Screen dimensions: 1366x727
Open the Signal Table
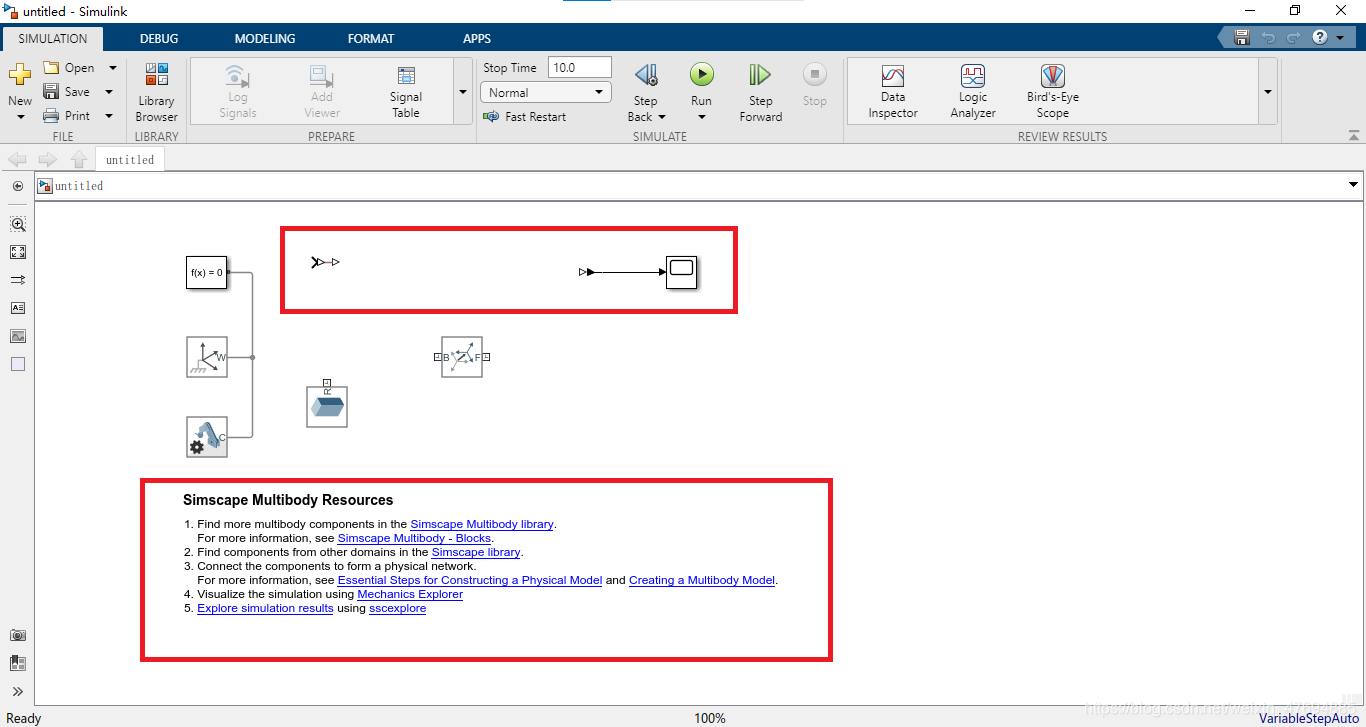tap(406, 92)
